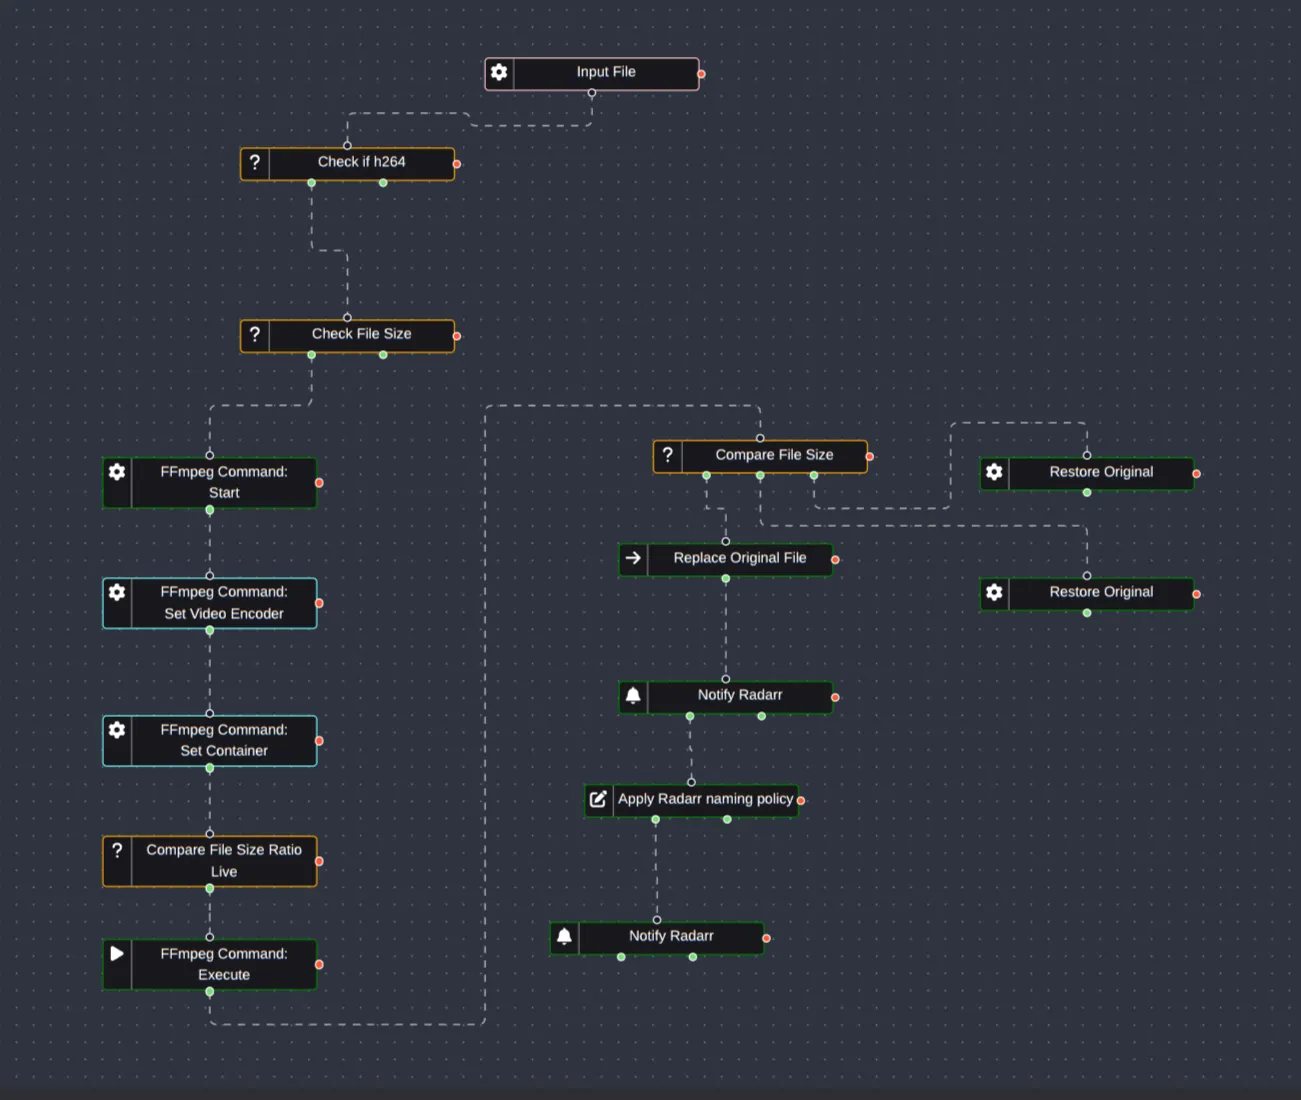The height and width of the screenshot is (1100, 1301).
Task: Click the white input port above Input File's connection to Check if h264
Action: click(x=348, y=146)
